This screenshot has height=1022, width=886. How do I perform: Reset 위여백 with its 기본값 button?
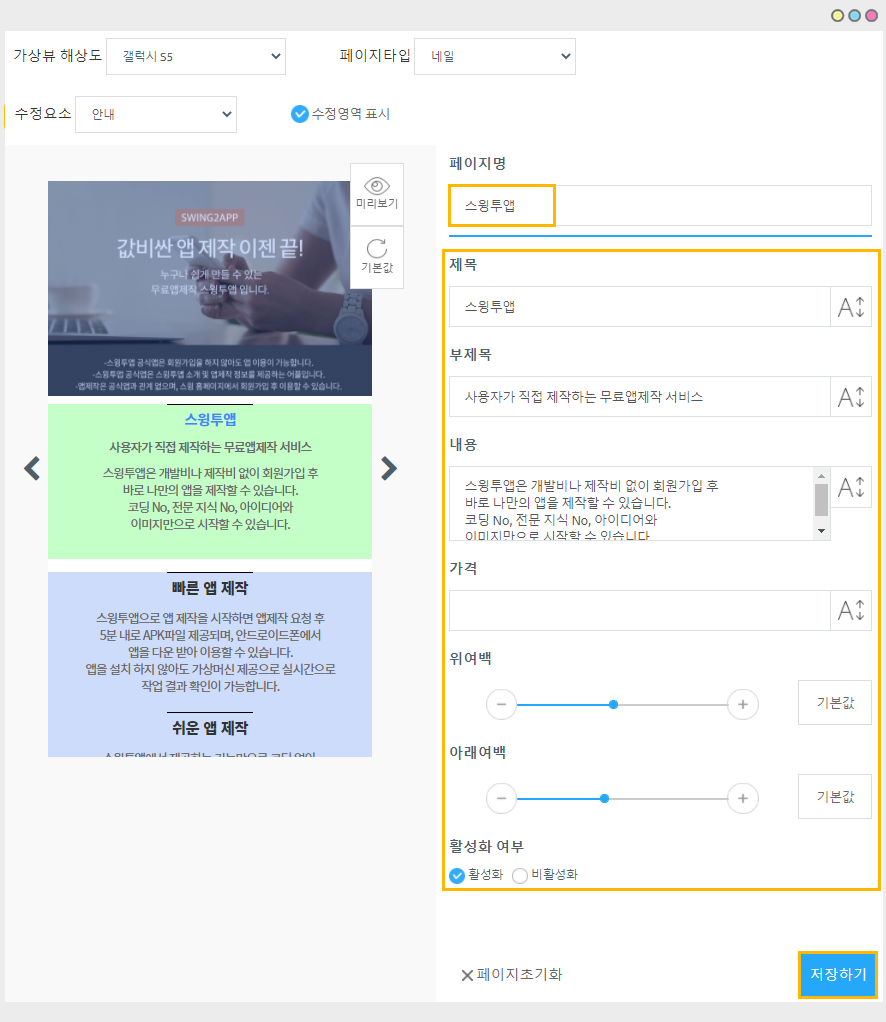pos(835,703)
